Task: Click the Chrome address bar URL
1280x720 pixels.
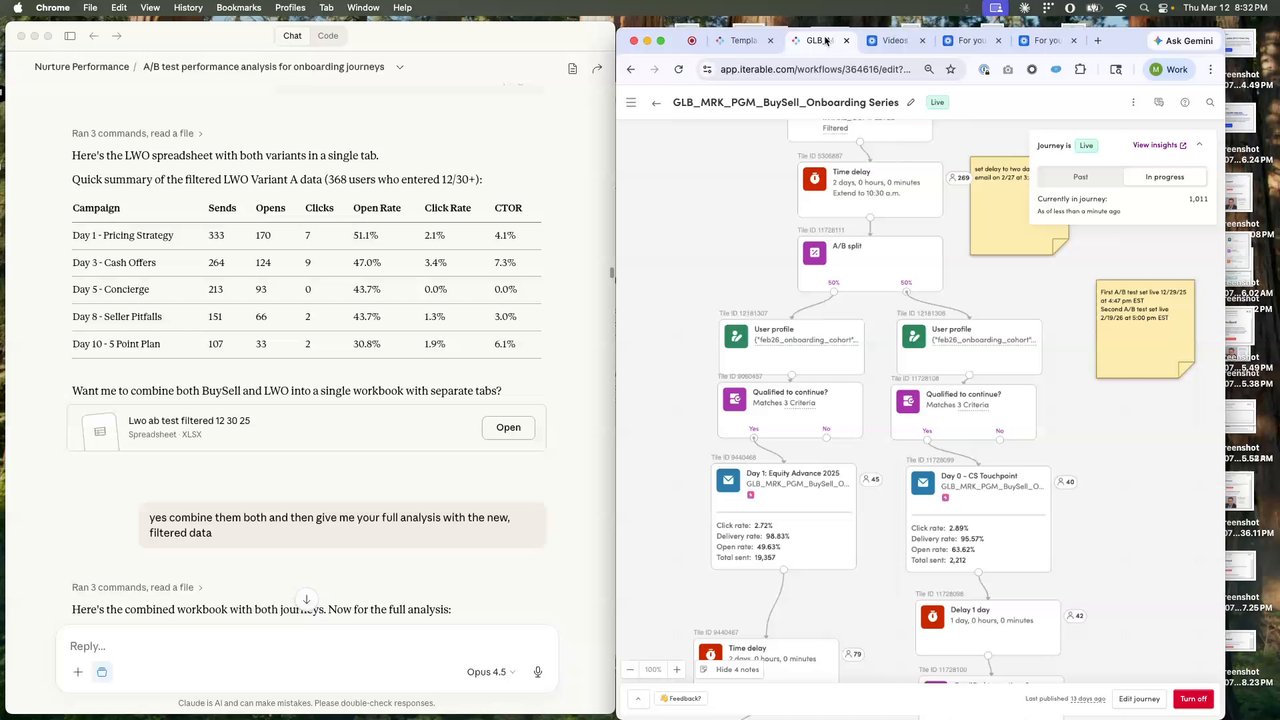Action: [x=815, y=69]
